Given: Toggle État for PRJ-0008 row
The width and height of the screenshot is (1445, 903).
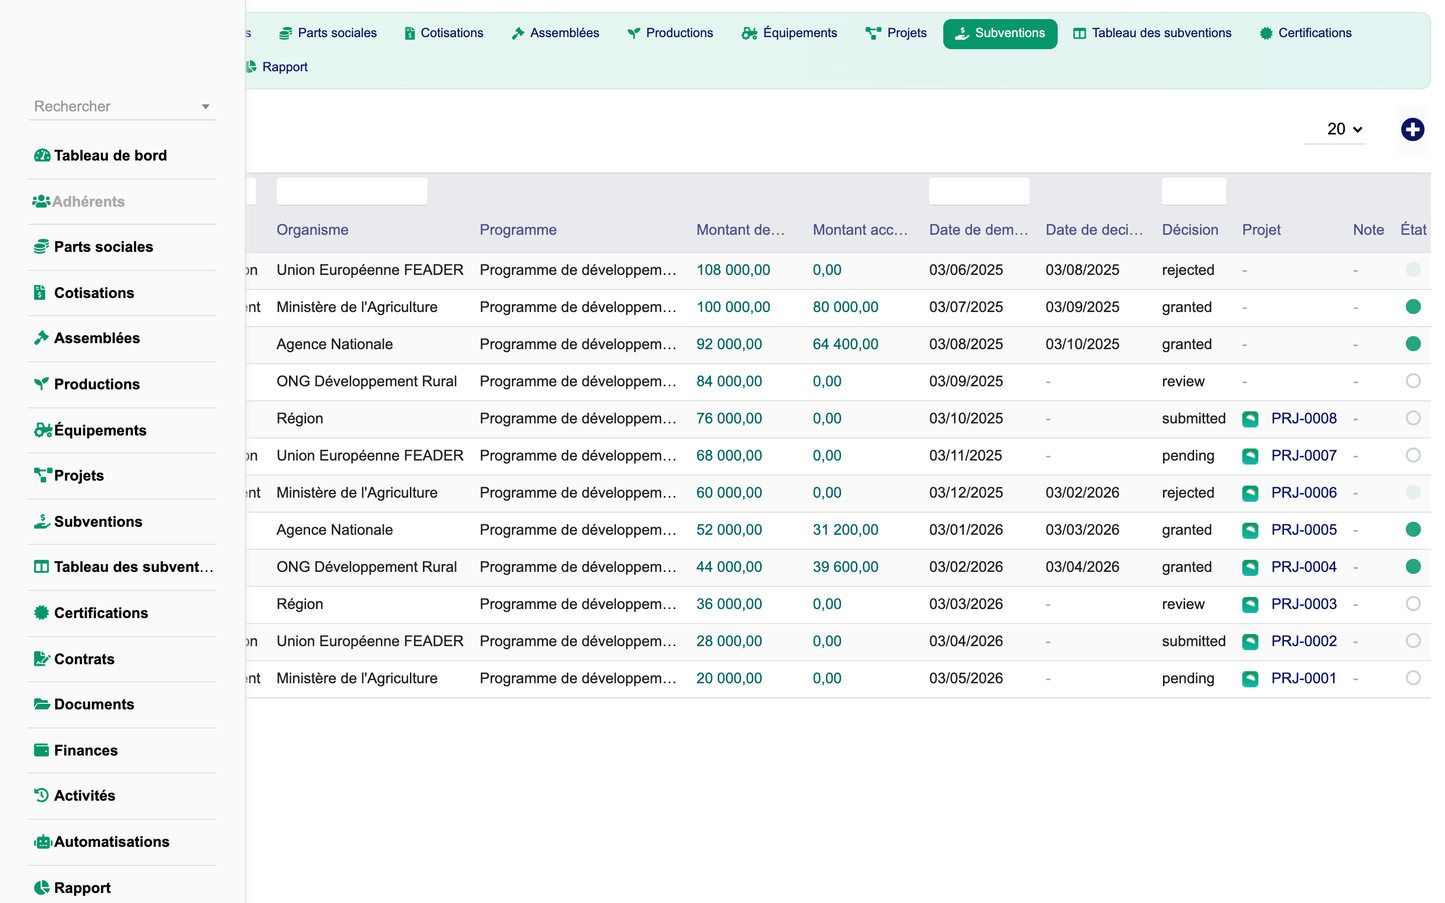Looking at the screenshot, I should [x=1413, y=418].
